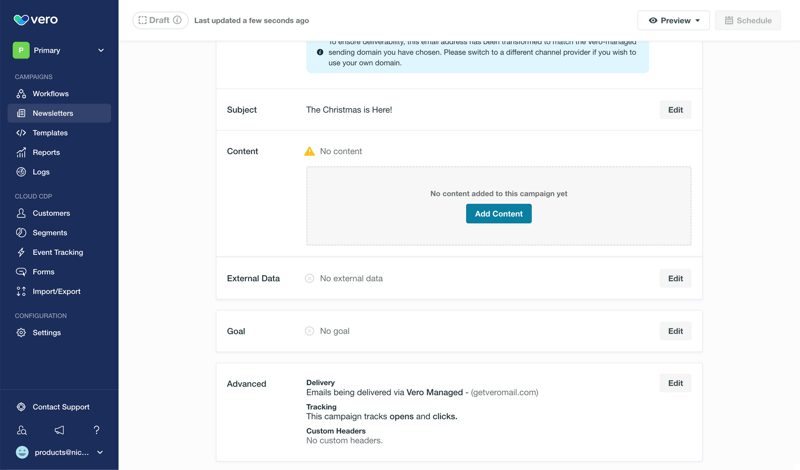Click the Customers person icon

click(21, 213)
